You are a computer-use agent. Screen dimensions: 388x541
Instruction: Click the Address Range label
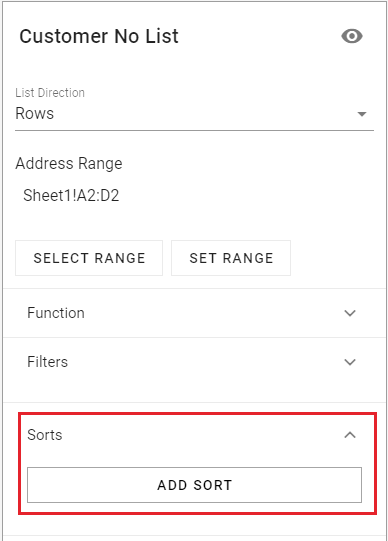tap(69, 164)
